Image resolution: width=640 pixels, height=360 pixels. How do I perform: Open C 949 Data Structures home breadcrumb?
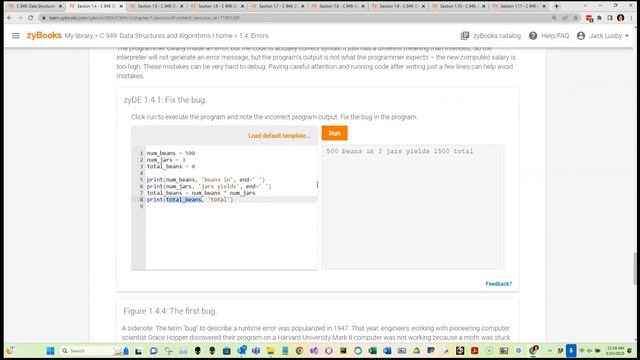pos(166,36)
